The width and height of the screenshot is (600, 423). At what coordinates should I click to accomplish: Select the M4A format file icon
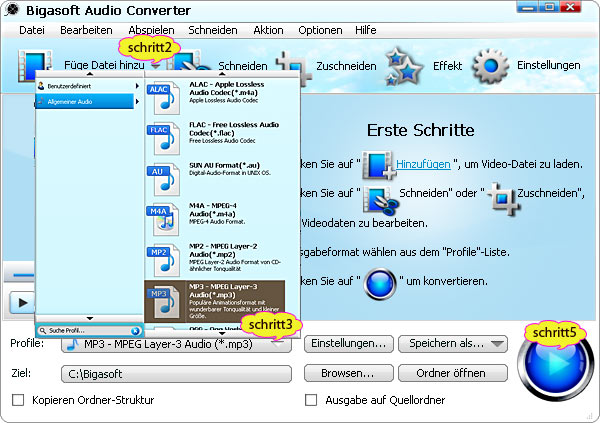point(163,220)
